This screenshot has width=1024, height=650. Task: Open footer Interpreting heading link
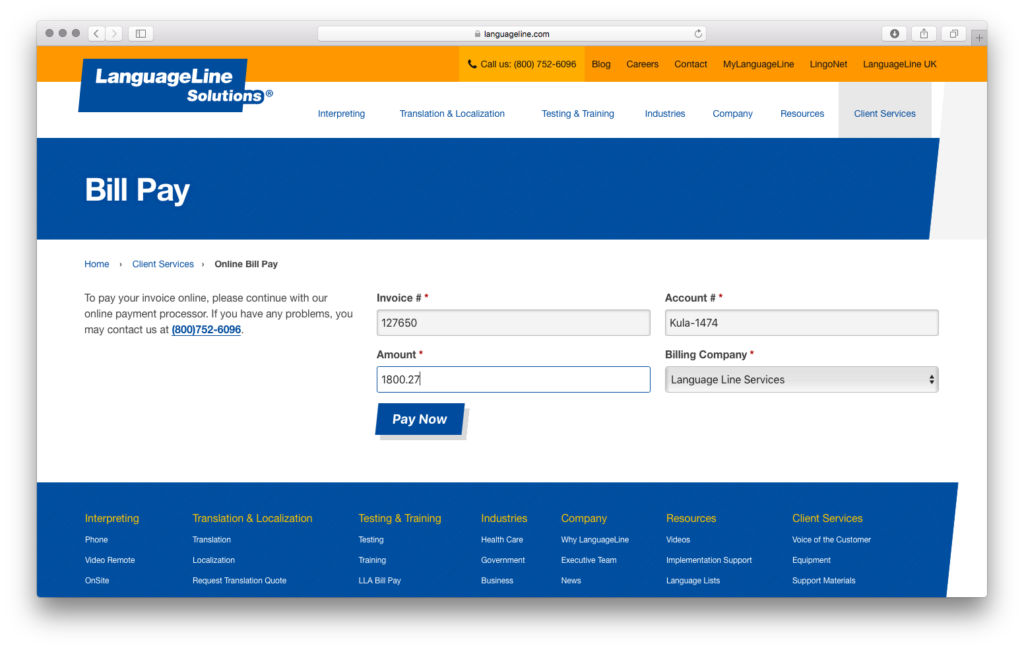point(112,518)
